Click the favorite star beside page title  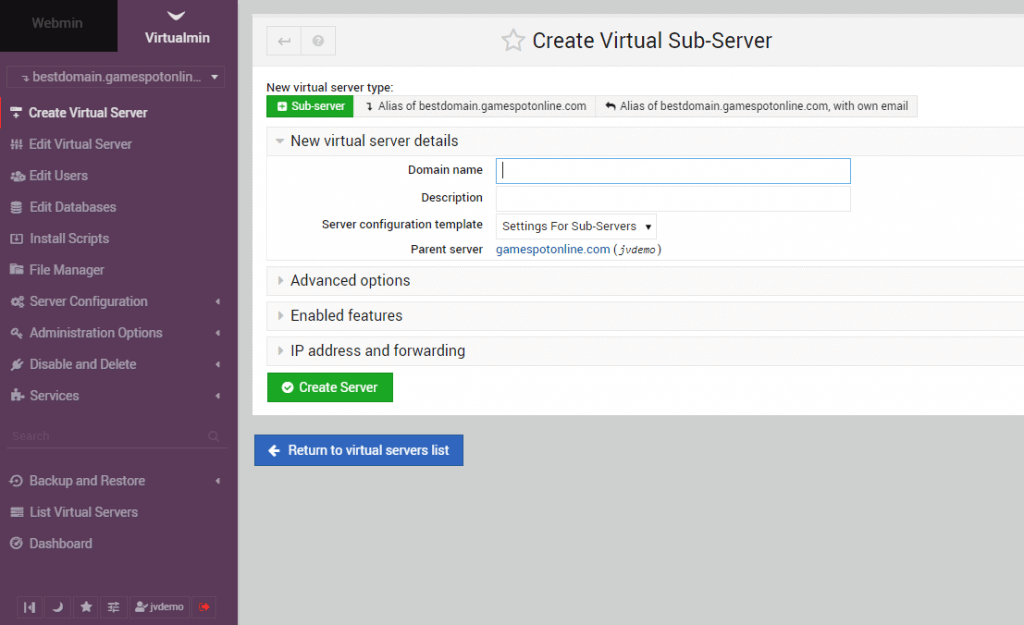(x=513, y=41)
